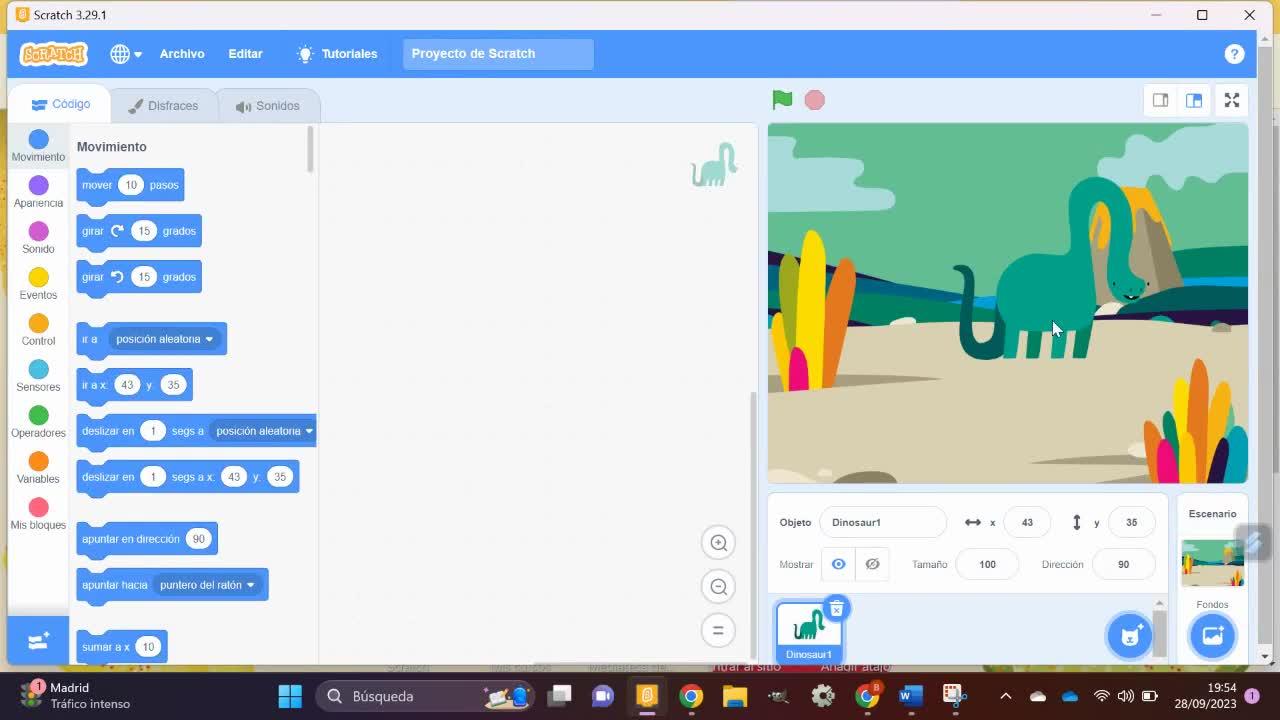Open the Editar menu
Image resolution: width=1280 pixels, height=720 pixels.
click(245, 54)
